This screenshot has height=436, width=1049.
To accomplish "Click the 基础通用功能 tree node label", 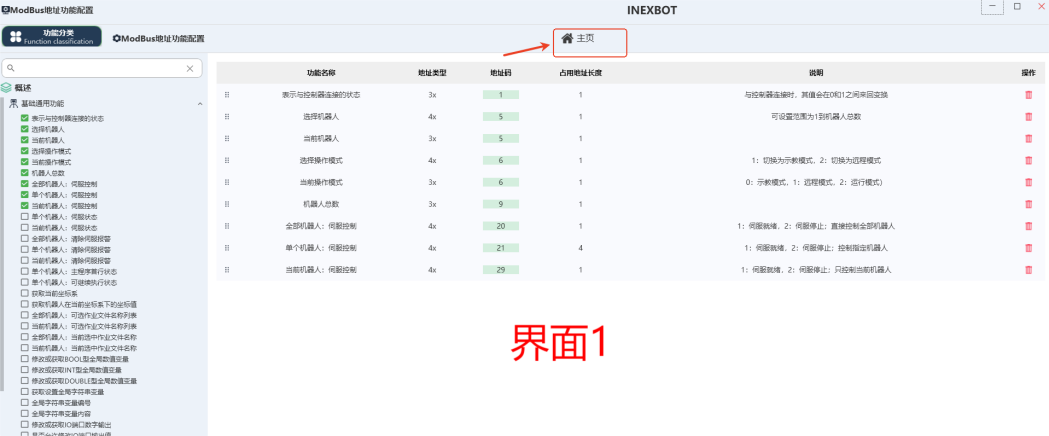I will (42, 104).
